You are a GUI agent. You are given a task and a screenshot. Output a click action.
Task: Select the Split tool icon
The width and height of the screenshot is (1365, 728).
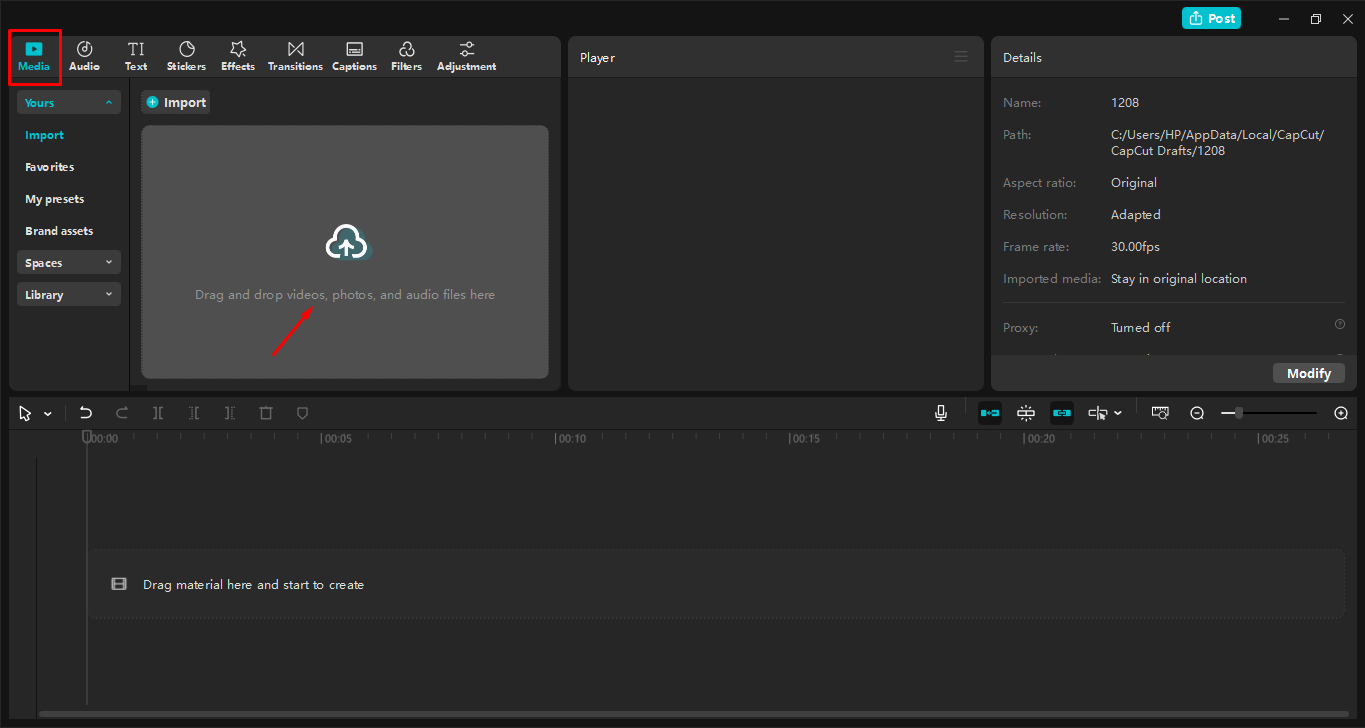coord(158,412)
